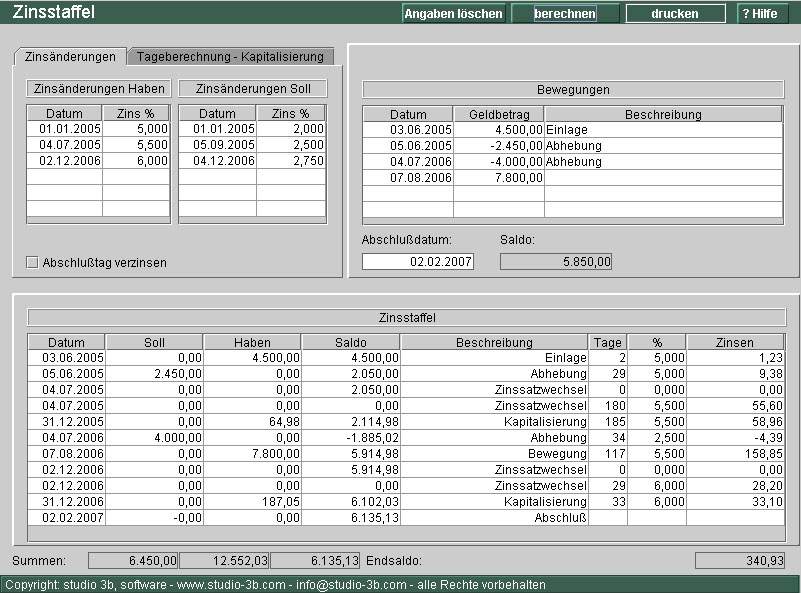Select the Haben interest rate cell 5,500

(x=136, y=145)
